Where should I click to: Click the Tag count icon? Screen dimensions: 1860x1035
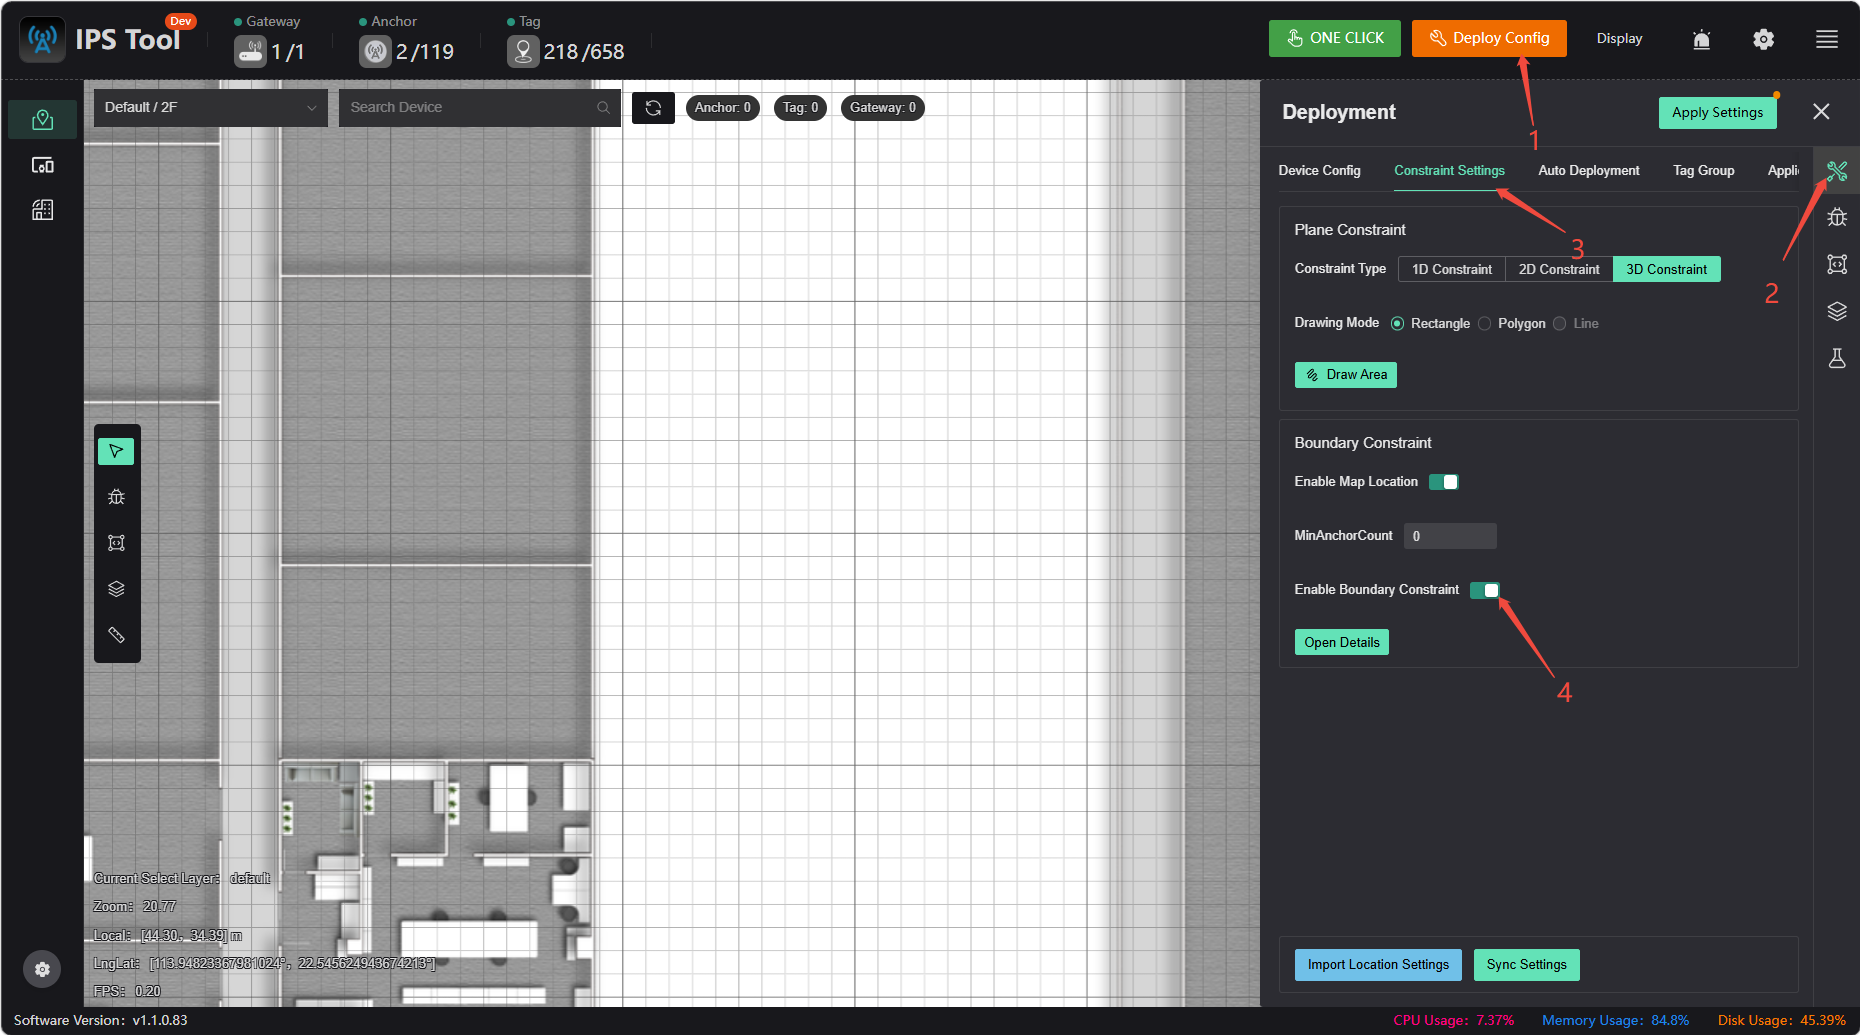pyautogui.click(x=523, y=51)
